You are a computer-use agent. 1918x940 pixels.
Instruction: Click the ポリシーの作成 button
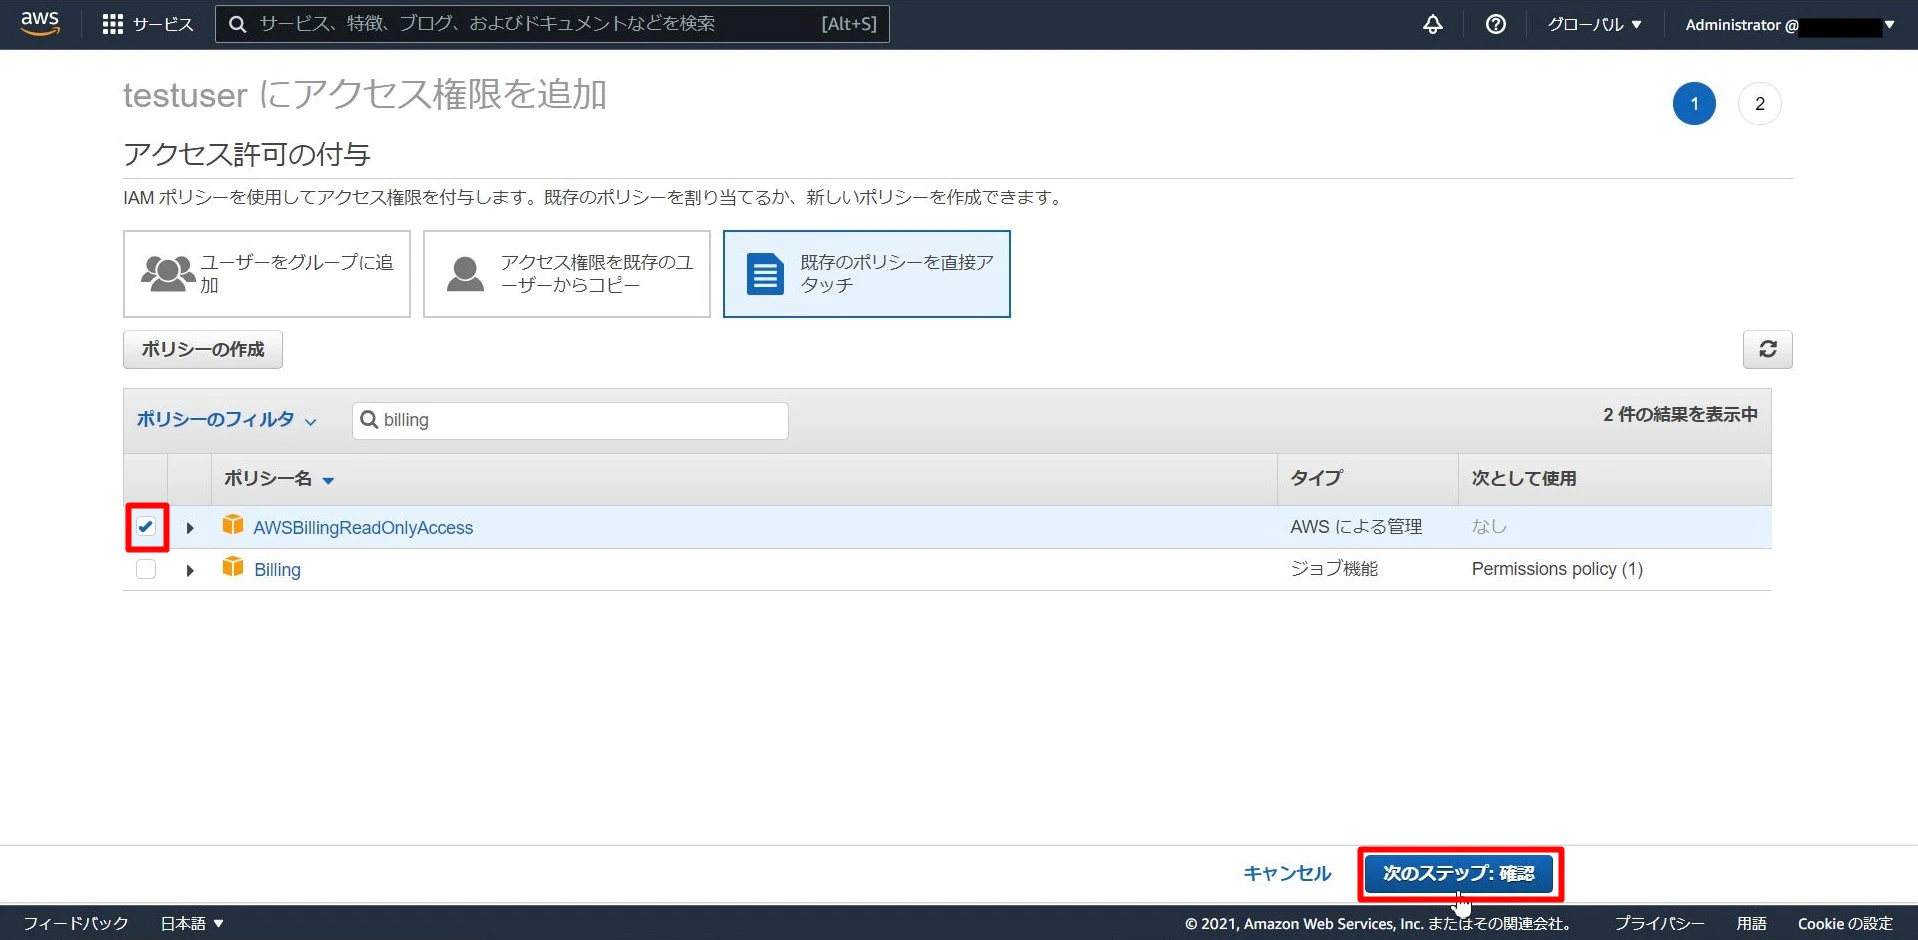click(x=203, y=349)
